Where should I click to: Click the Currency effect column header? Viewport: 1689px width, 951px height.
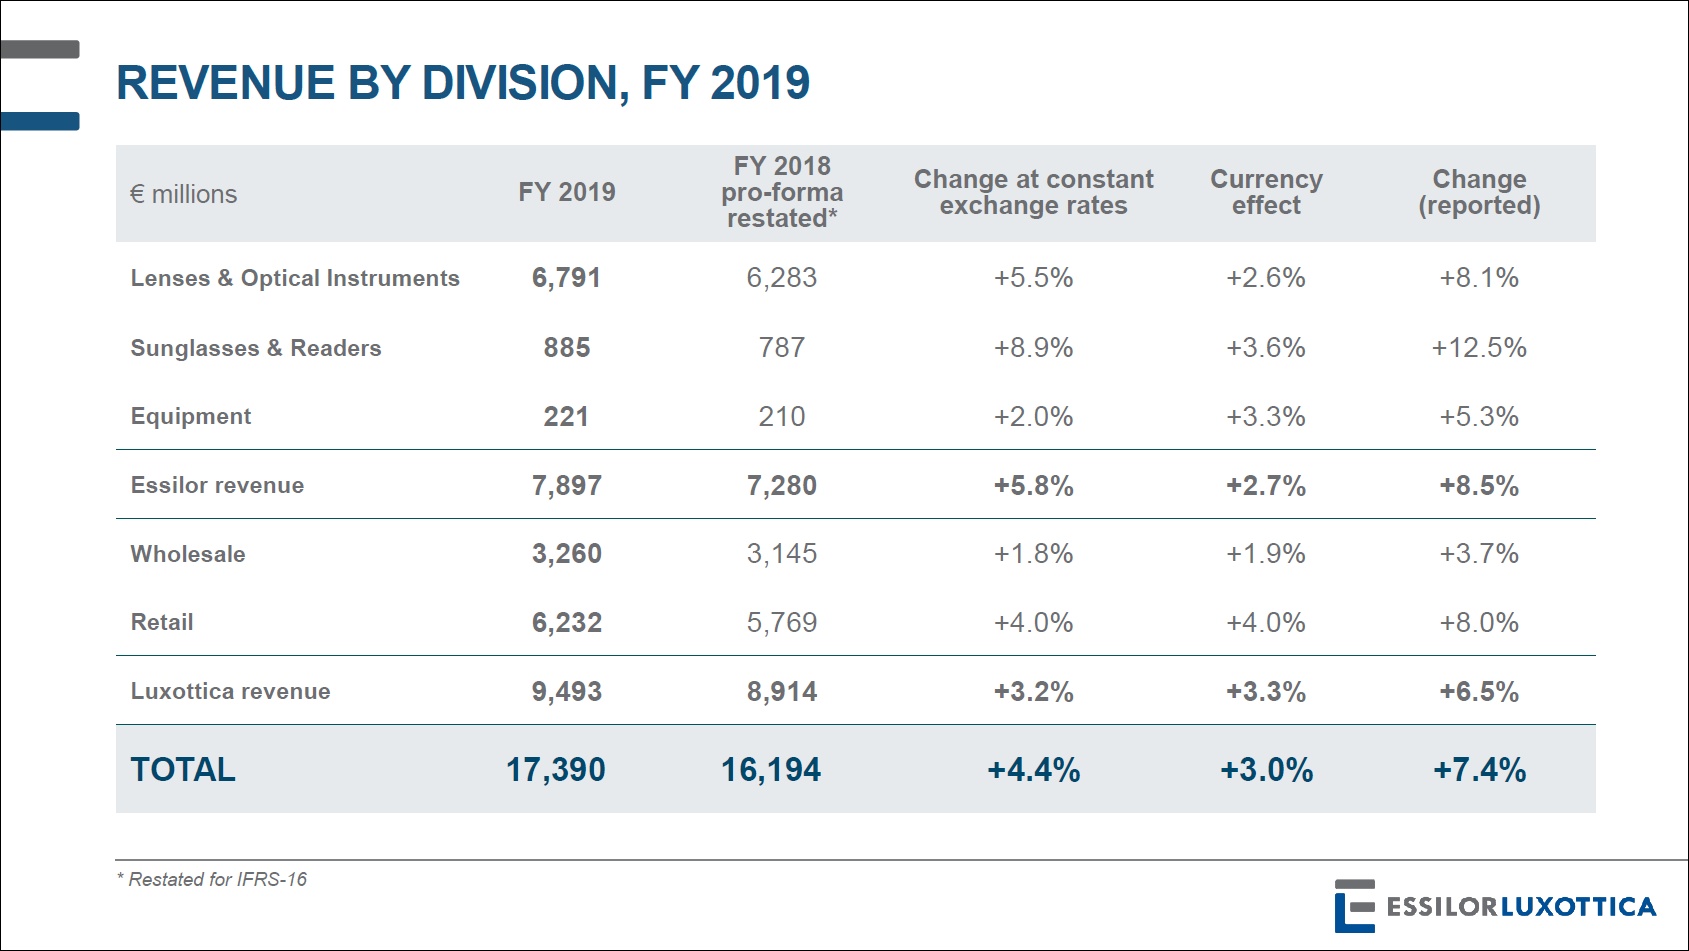[x=1266, y=192]
